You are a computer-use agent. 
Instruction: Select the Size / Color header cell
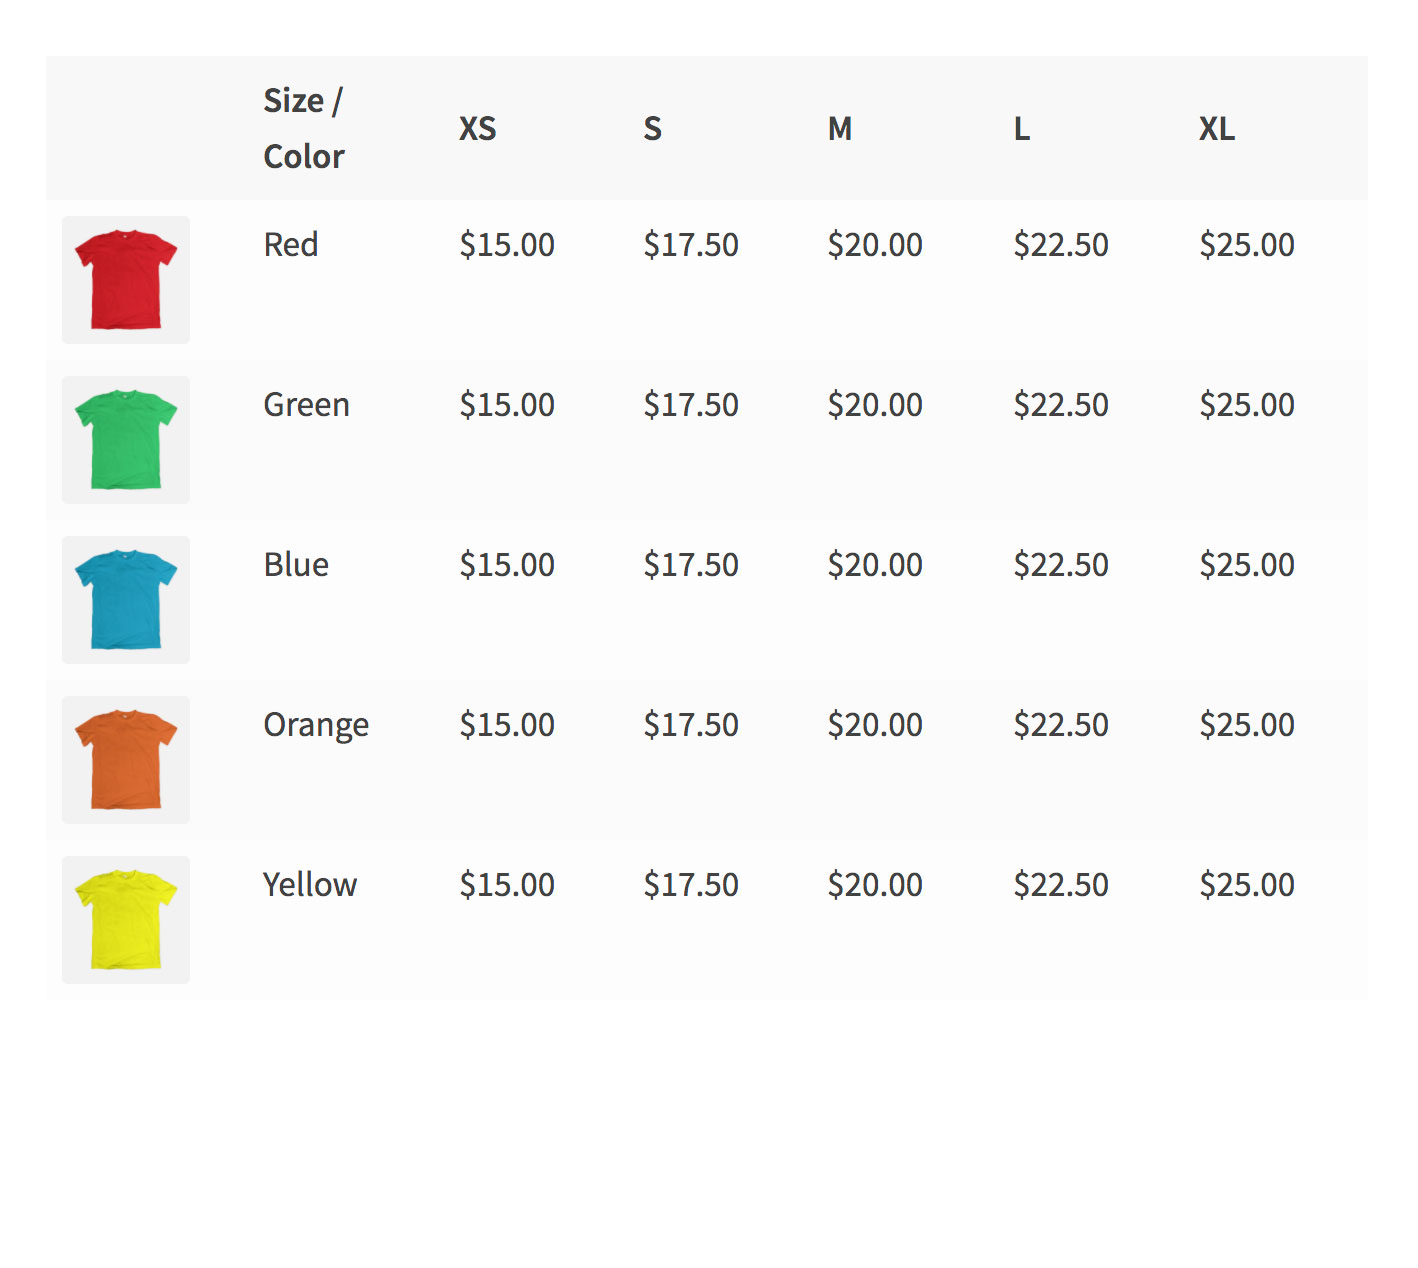coord(303,129)
